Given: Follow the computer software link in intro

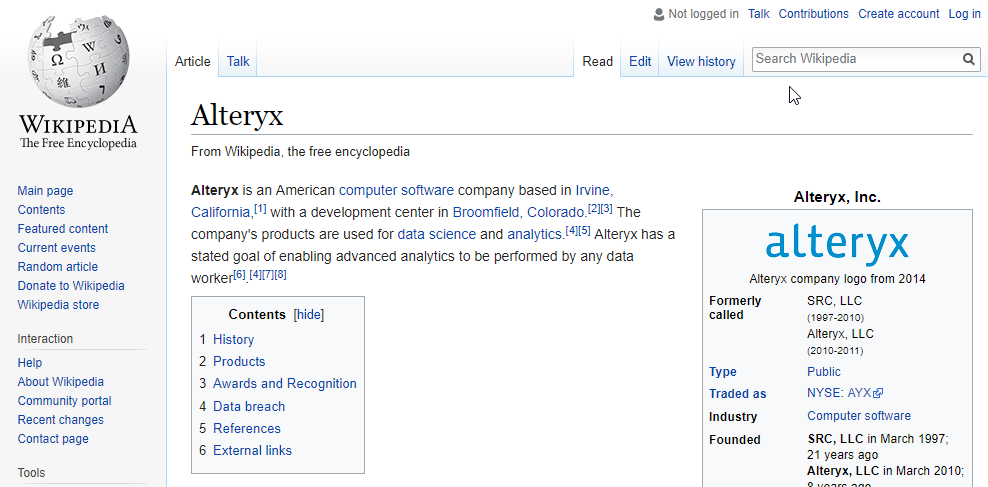Looking at the screenshot, I should click(396, 190).
